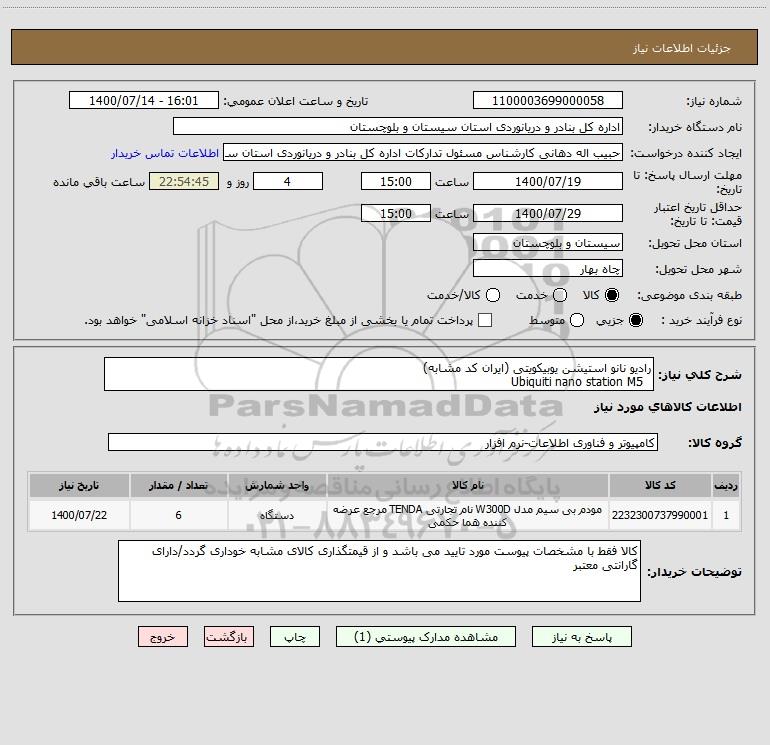Click product code 223230073799​0001 cell
770x745 pixels.
click(660, 515)
